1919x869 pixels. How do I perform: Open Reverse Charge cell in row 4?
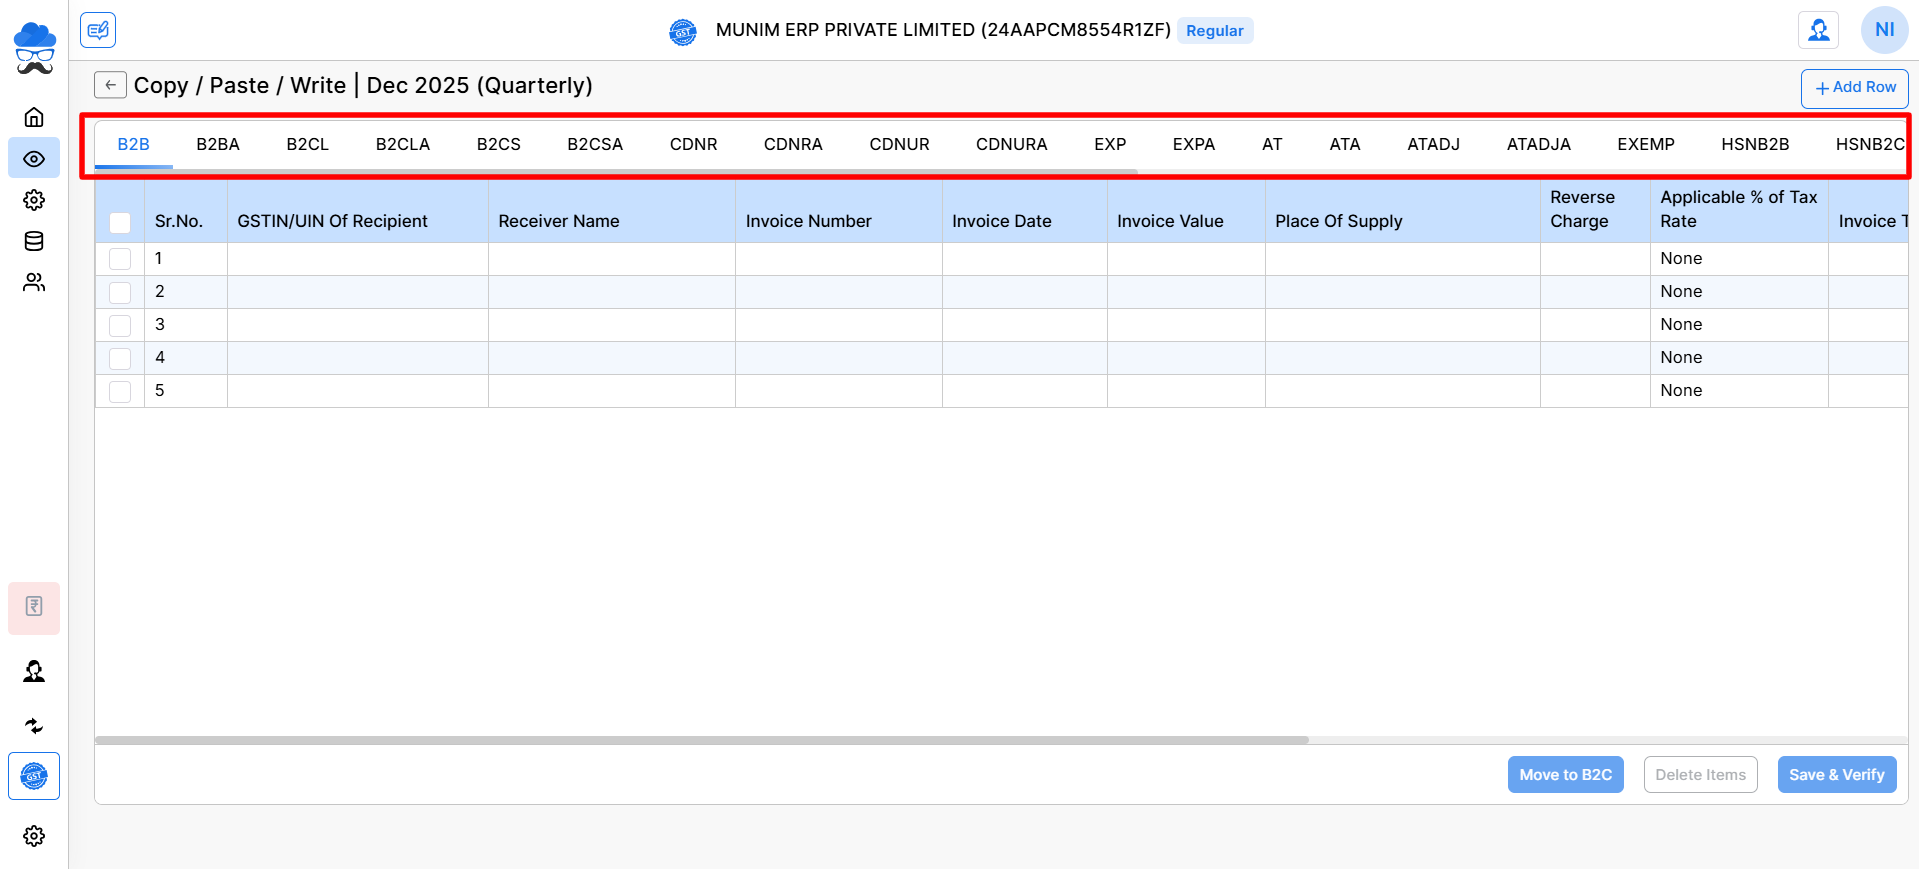[1594, 358]
